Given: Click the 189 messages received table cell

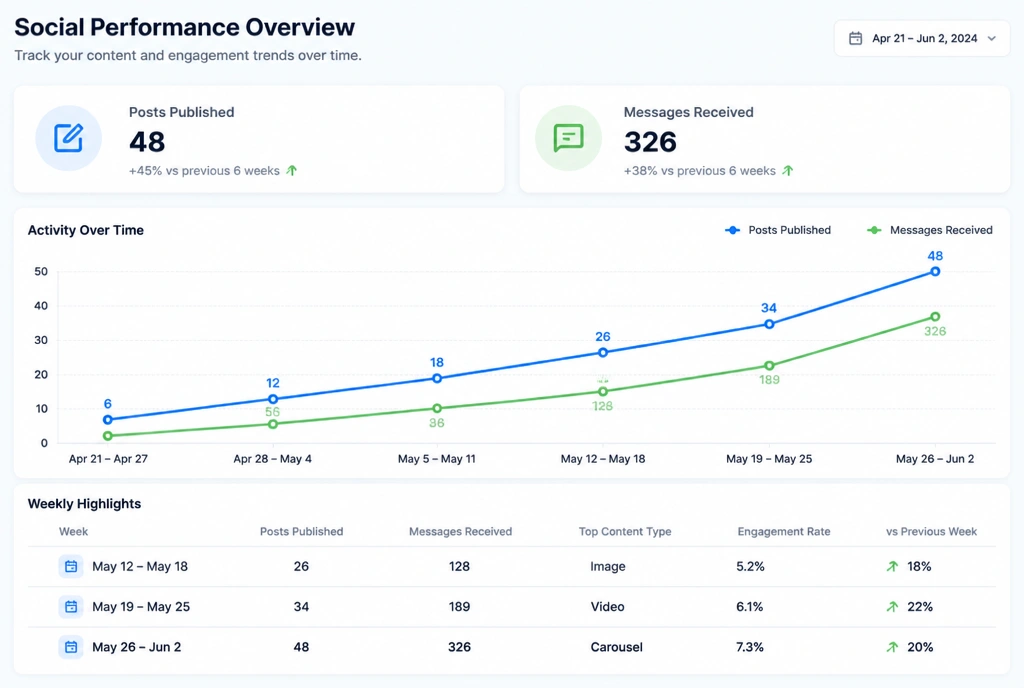Looking at the screenshot, I should pyautogui.click(x=459, y=606).
